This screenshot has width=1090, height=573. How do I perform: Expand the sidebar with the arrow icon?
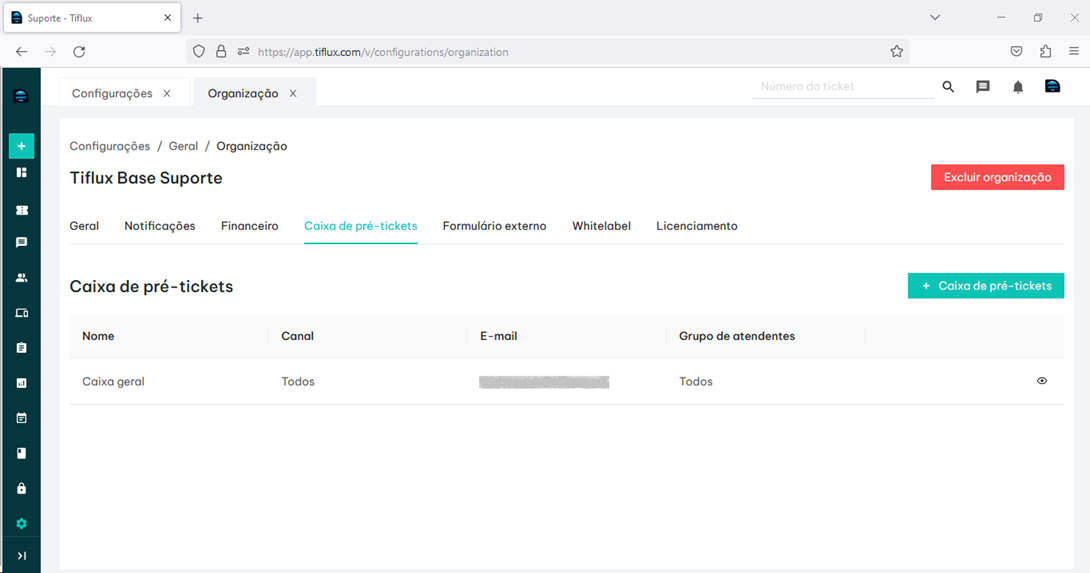21,556
